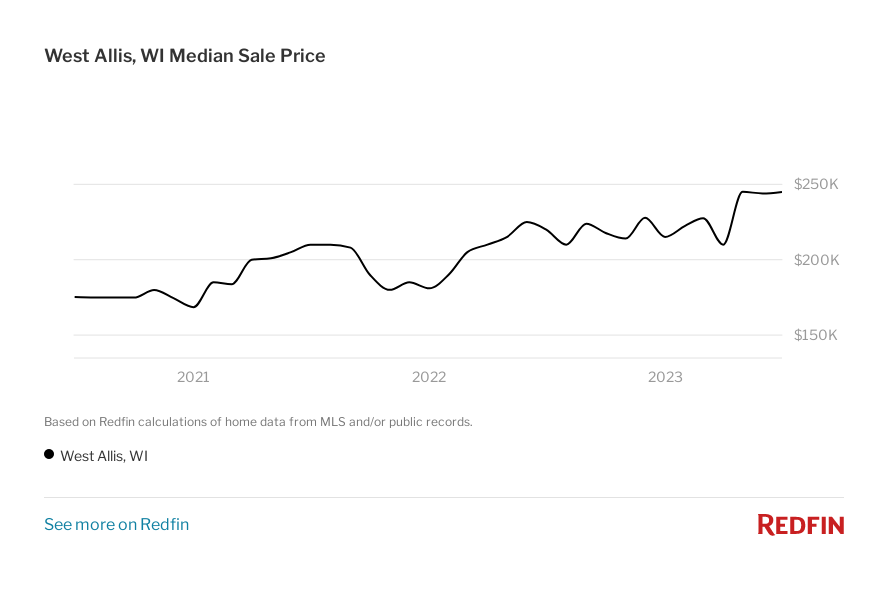The width and height of the screenshot is (888, 596).
Task: Click the West Allis Median Sale Price title
Action: coord(185,56)
